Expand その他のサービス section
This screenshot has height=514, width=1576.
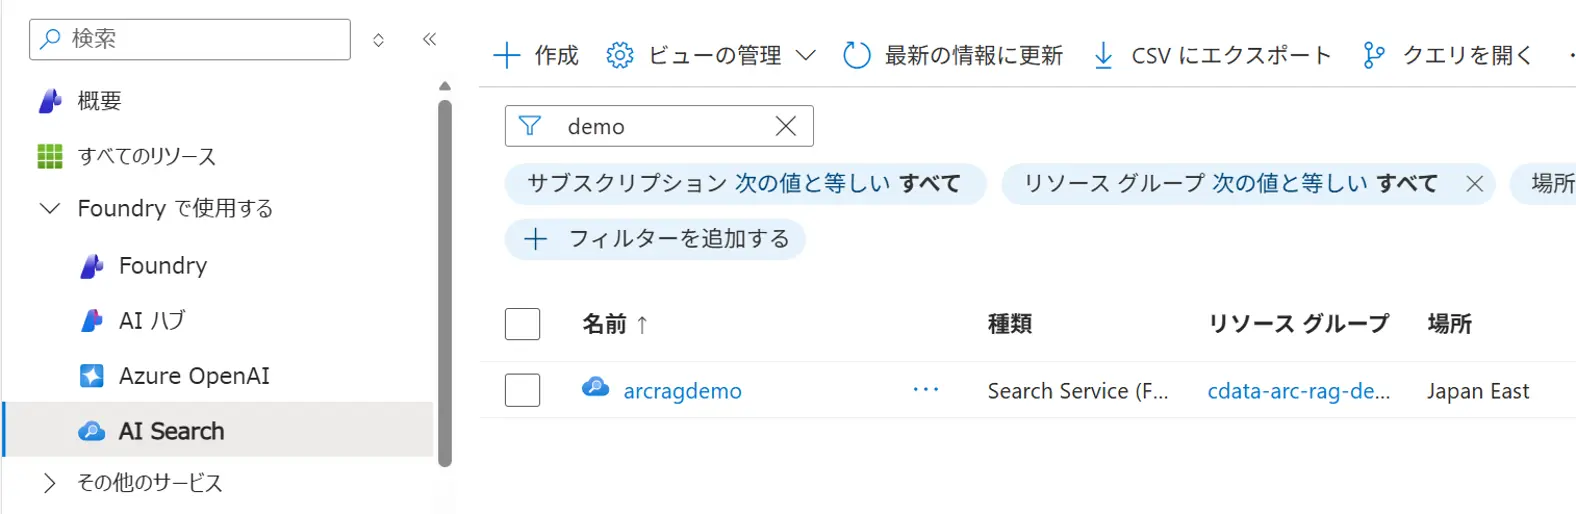[49, 483]
